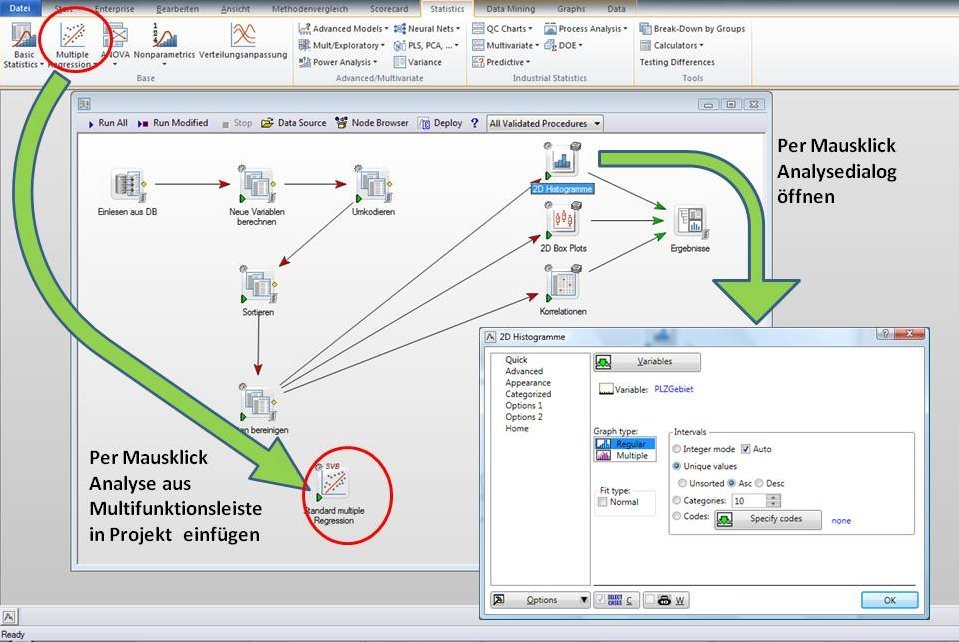Select the 2D Box Plots node
The width and height of the screenshot is (959, 642).
pyautogui.click(x=562, y=220)
